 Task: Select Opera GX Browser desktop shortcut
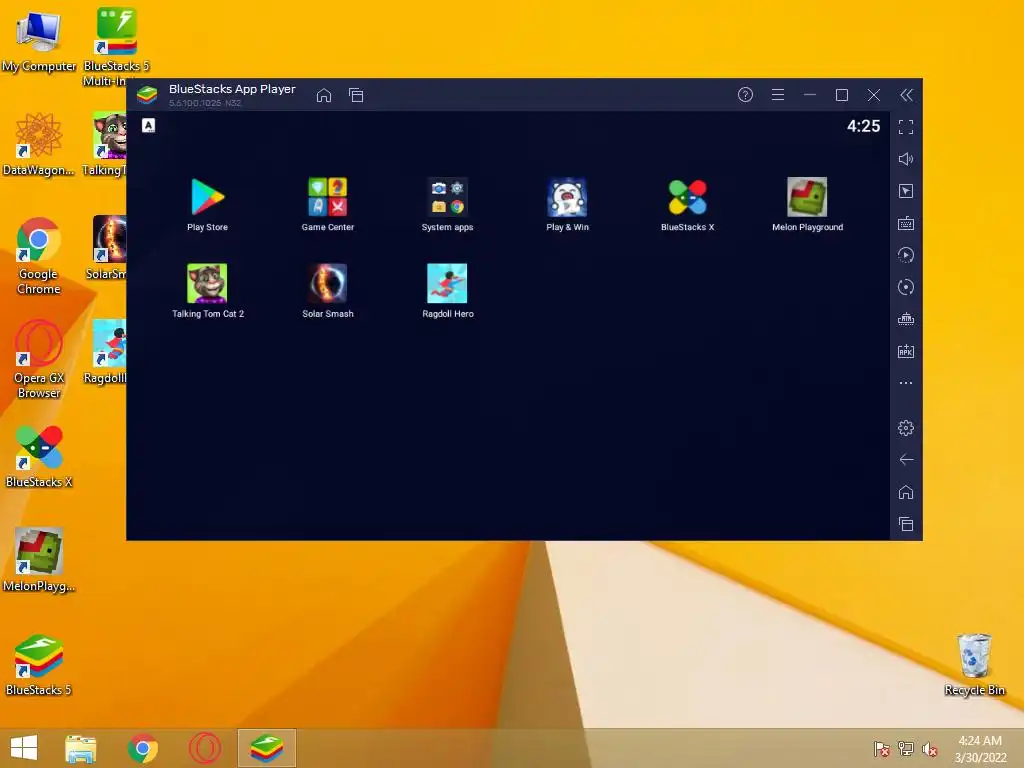tap(39, 359)
